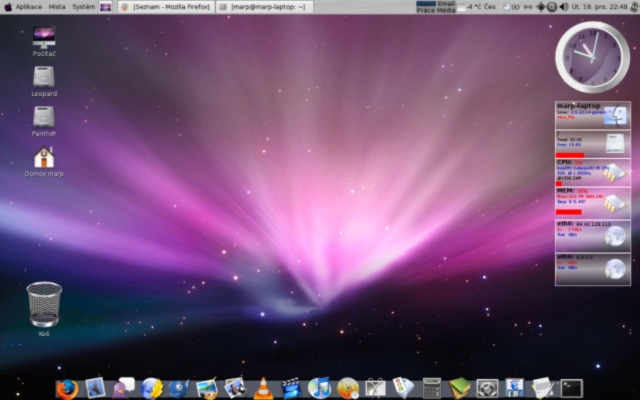Viewport: 640px width, 400px height.
Task: Click the date and time Út 18. pro
Action: pos(599,7)
